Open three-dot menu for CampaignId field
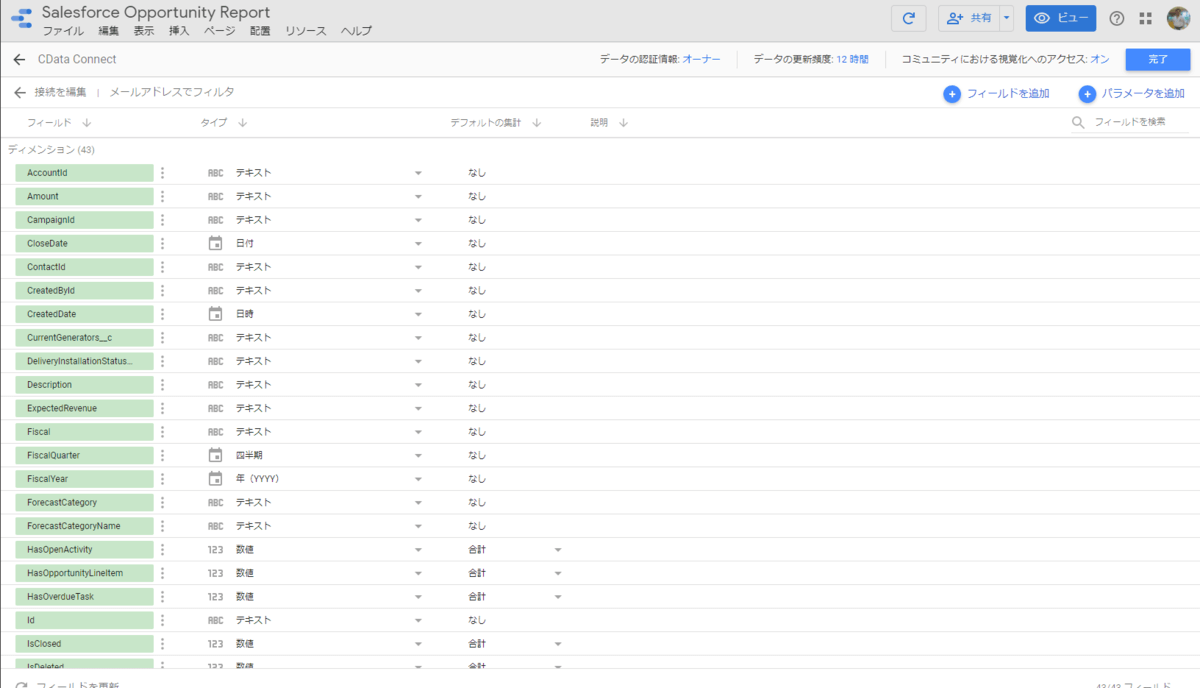This screenshot has width=1200, height=688. 162,220
